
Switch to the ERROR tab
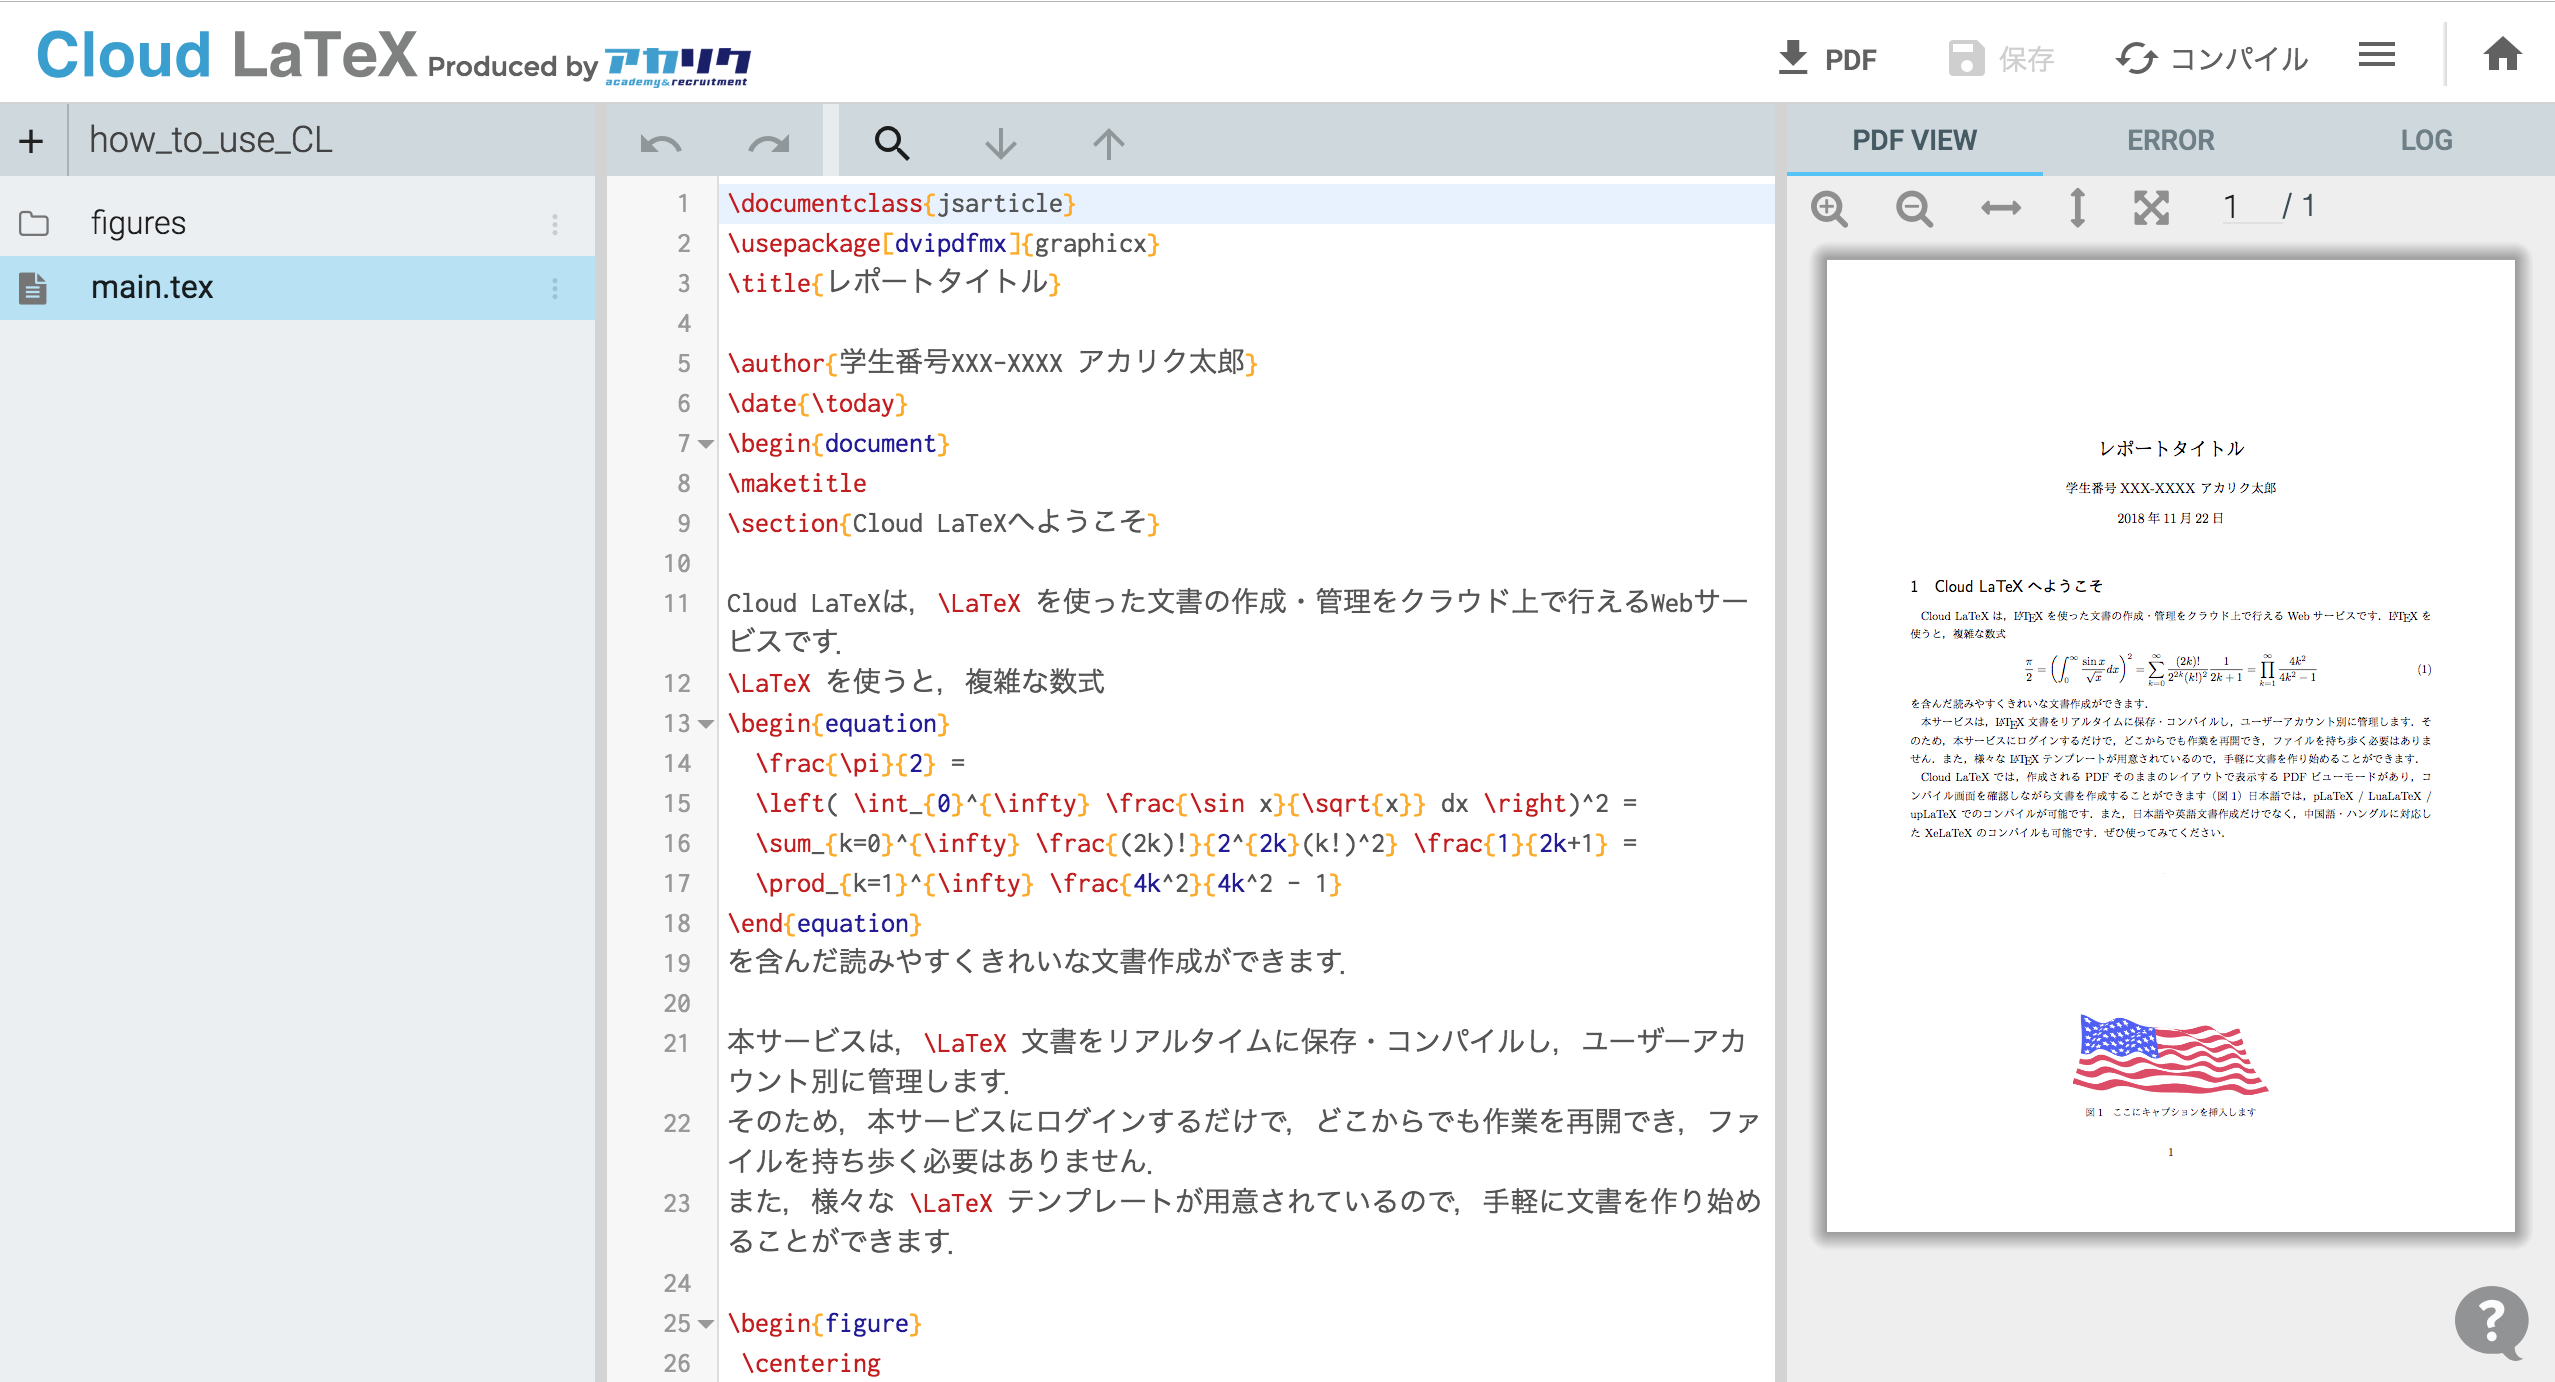pos(2170,140)
